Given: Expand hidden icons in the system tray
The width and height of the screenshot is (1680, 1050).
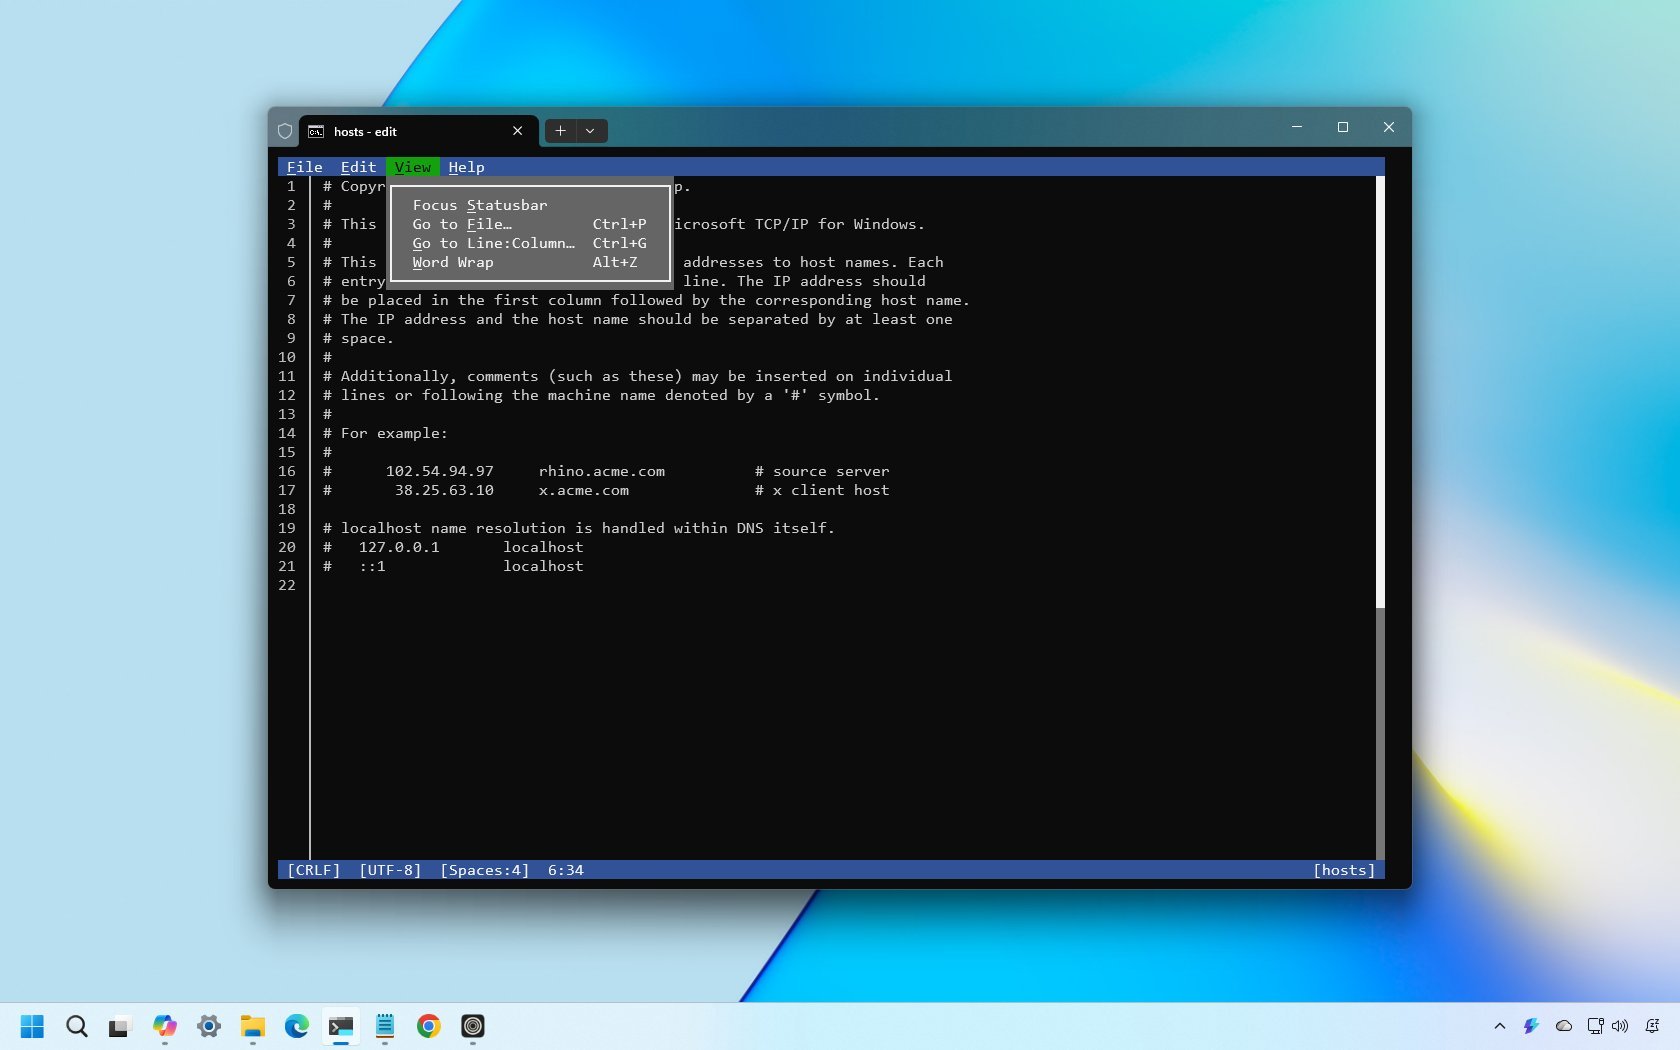Looking at the screenshot, I should 1499,1026.
